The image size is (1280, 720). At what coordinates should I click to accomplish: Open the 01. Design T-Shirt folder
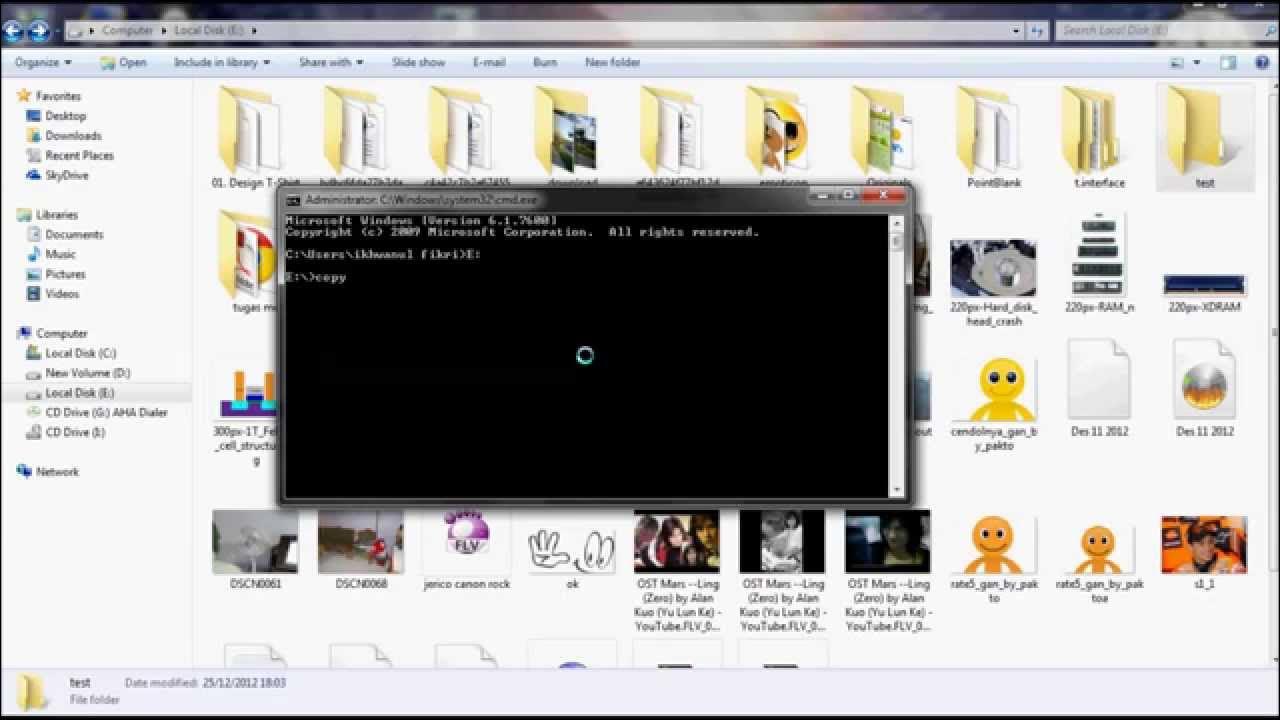(255, 138)
